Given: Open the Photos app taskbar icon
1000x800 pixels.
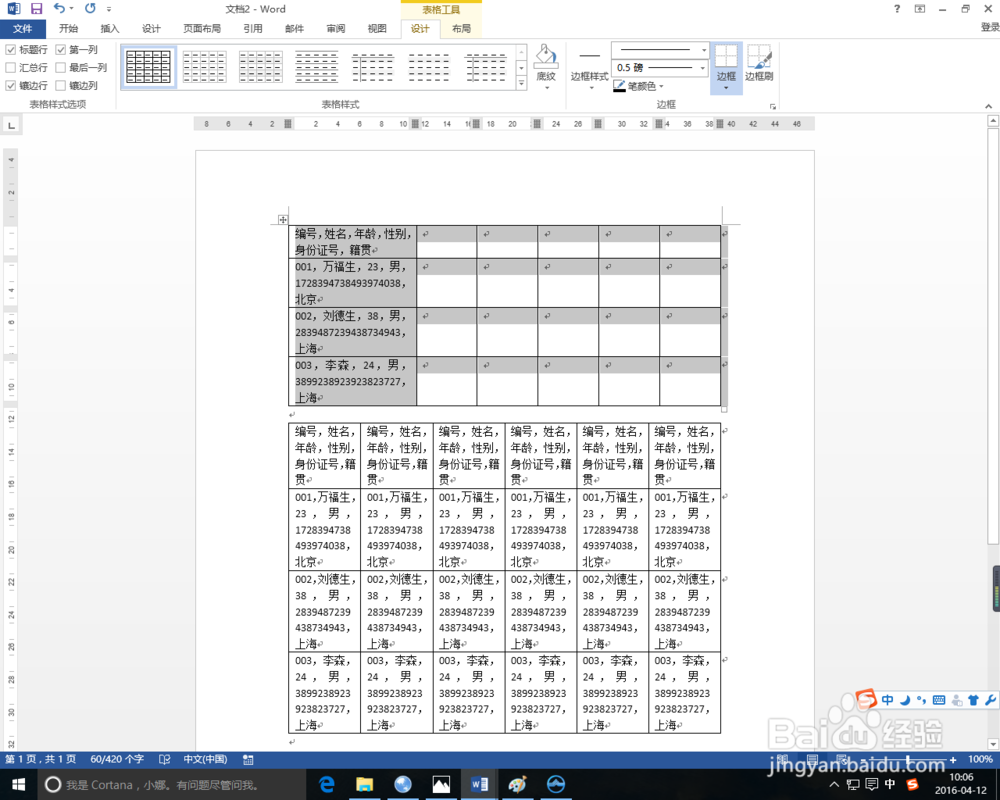Looking at the screenshot, I should point(441,784).
